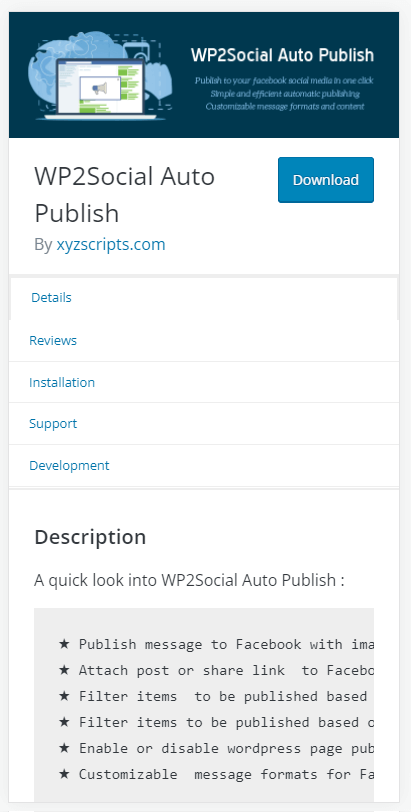Viewport: 411px width, 812px height.
Task: Click the Description heading
Action: pos(90,537)
